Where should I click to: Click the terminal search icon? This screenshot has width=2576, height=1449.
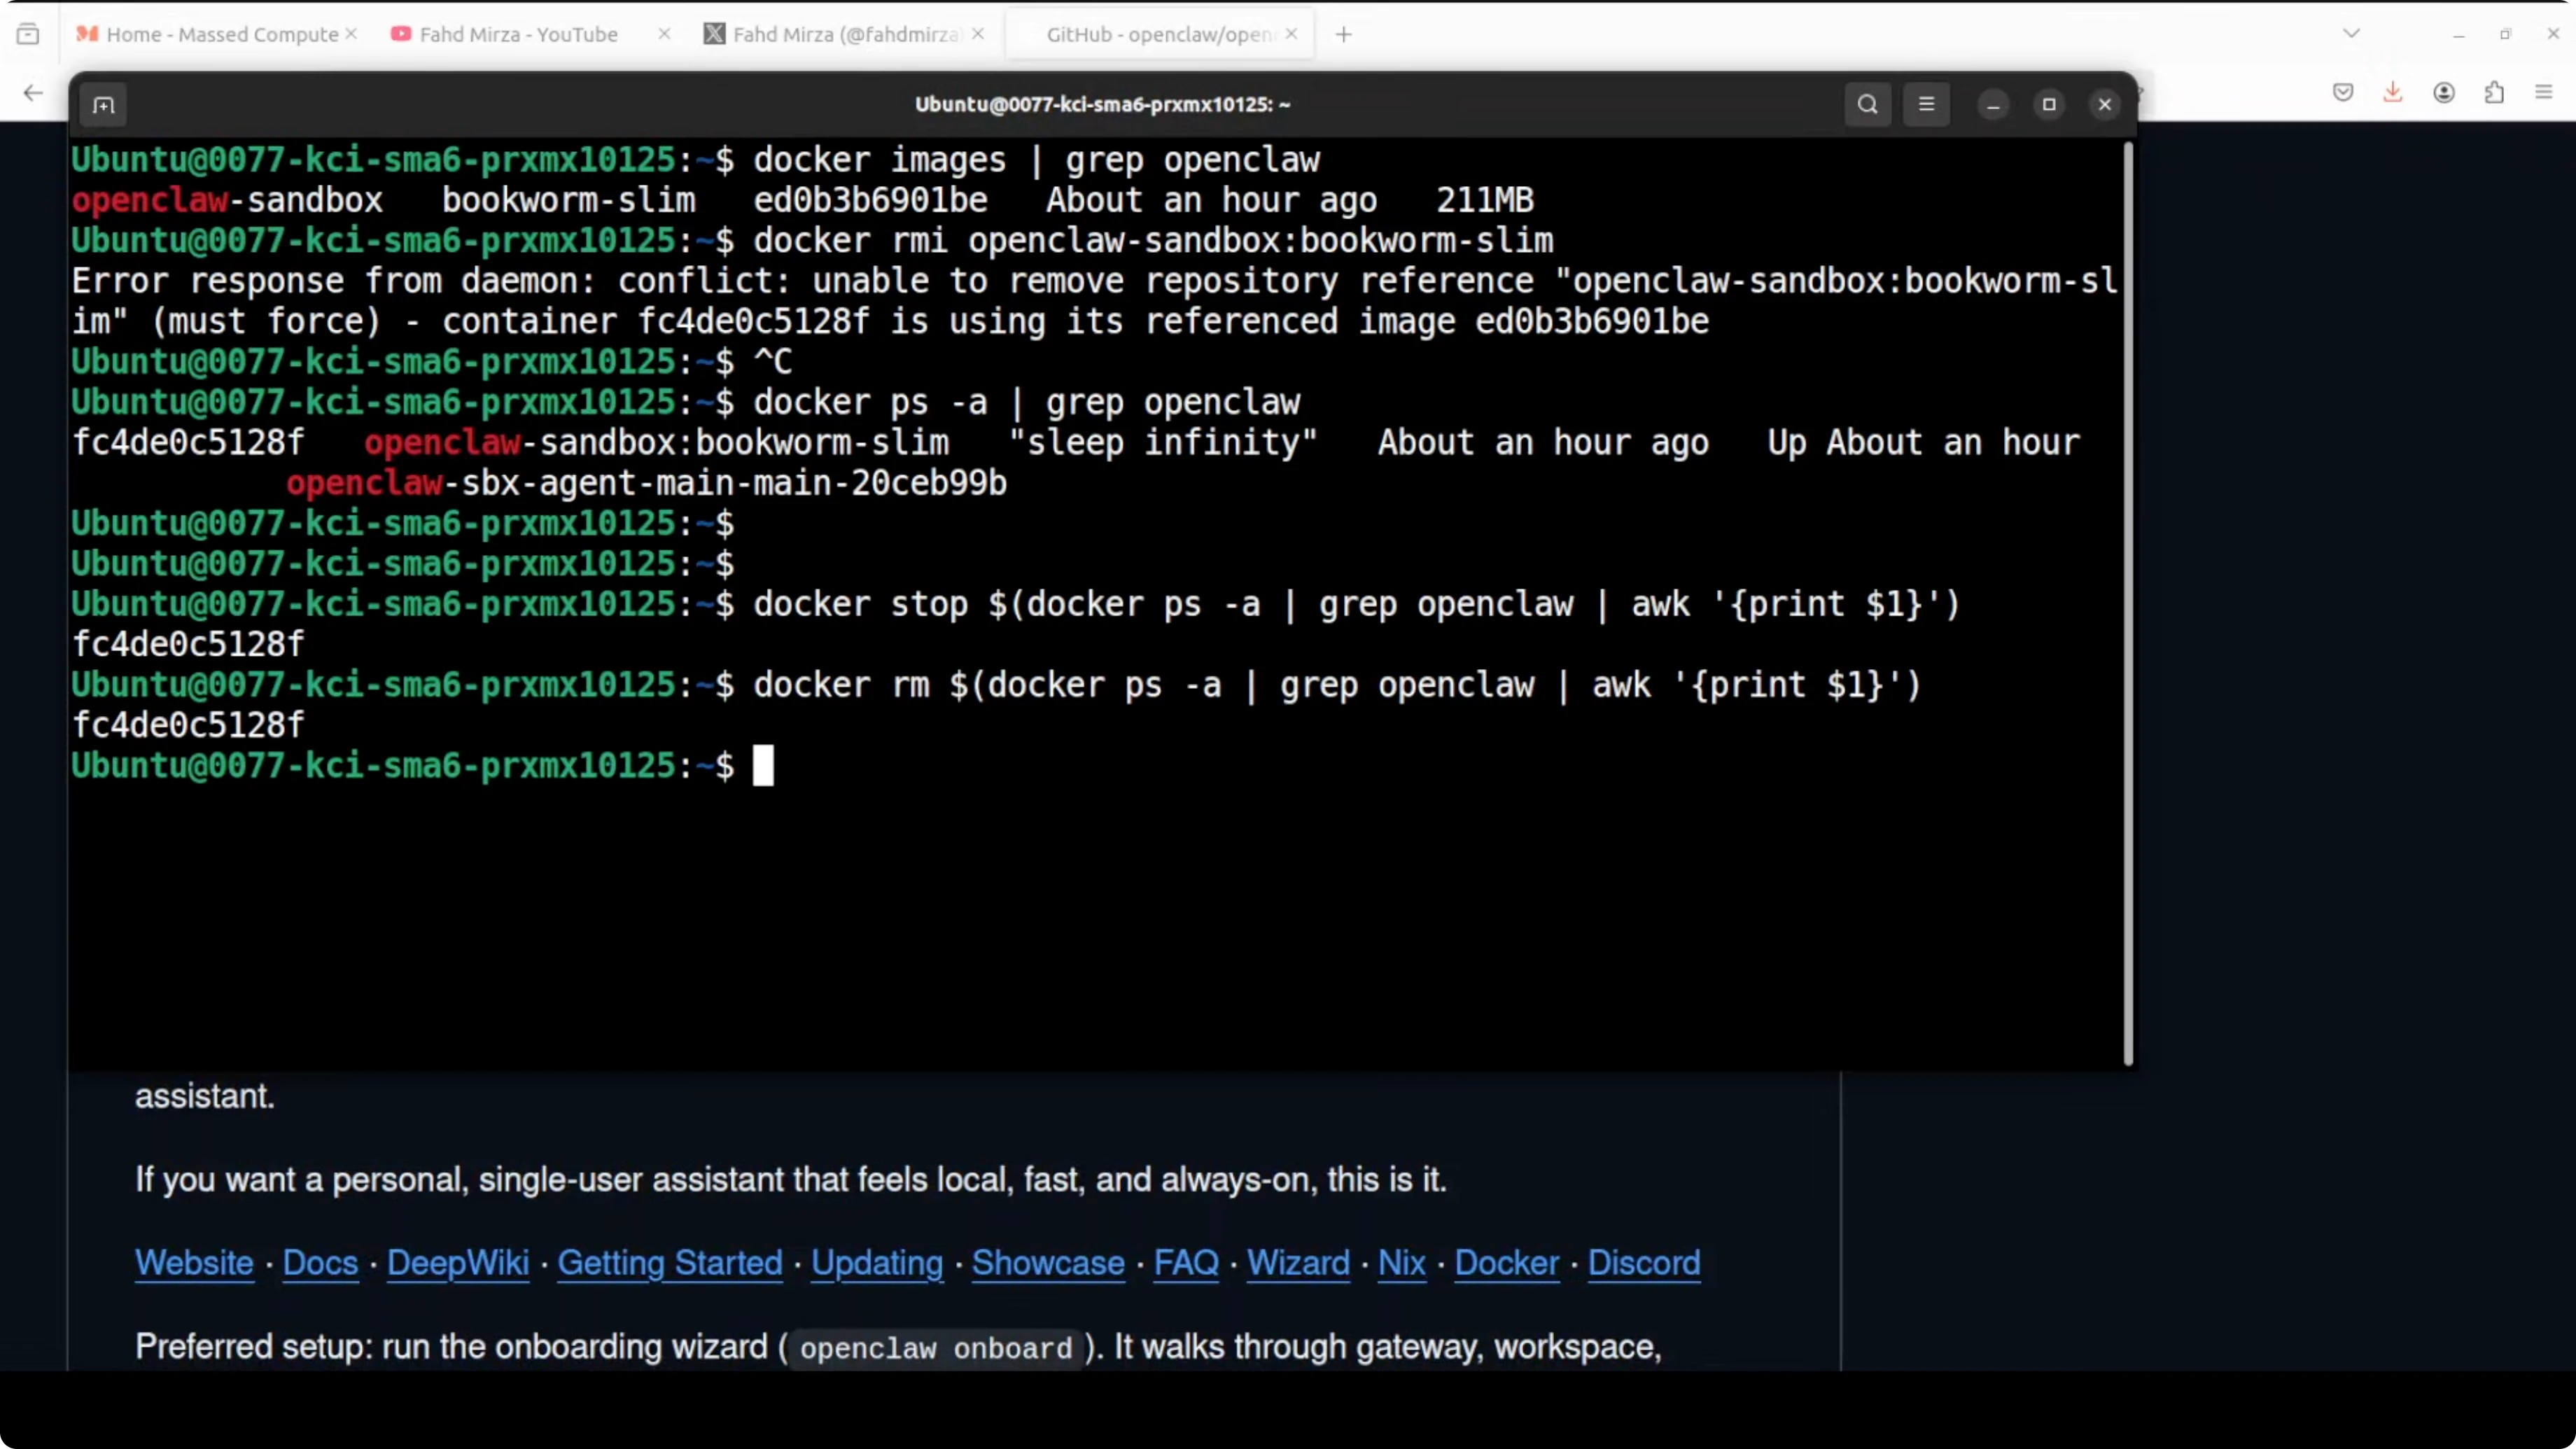click(1867, 105)
